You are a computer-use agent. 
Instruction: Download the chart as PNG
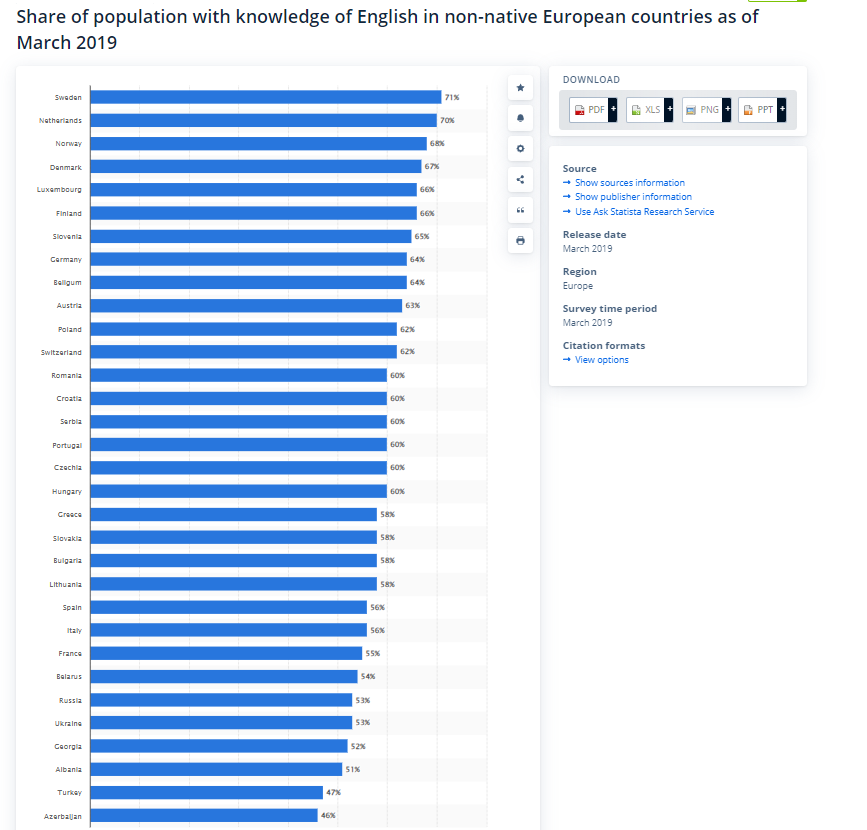703,109
